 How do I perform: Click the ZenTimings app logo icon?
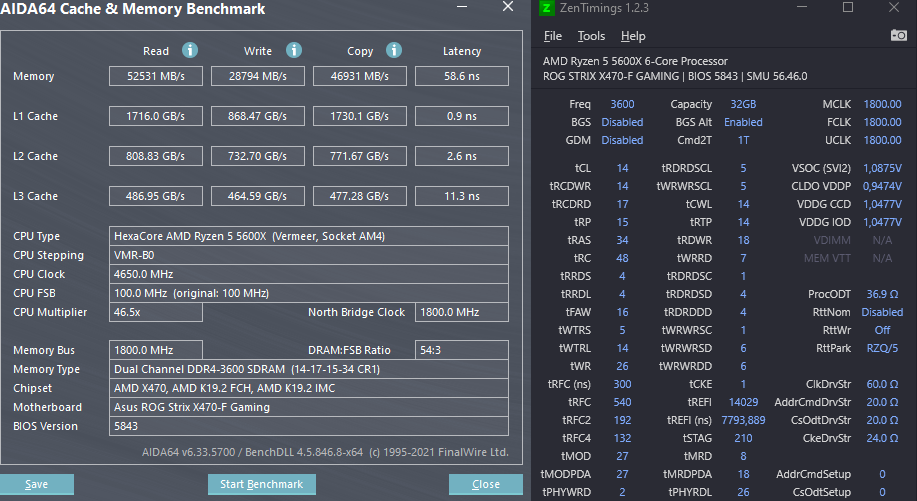(546, 8)
